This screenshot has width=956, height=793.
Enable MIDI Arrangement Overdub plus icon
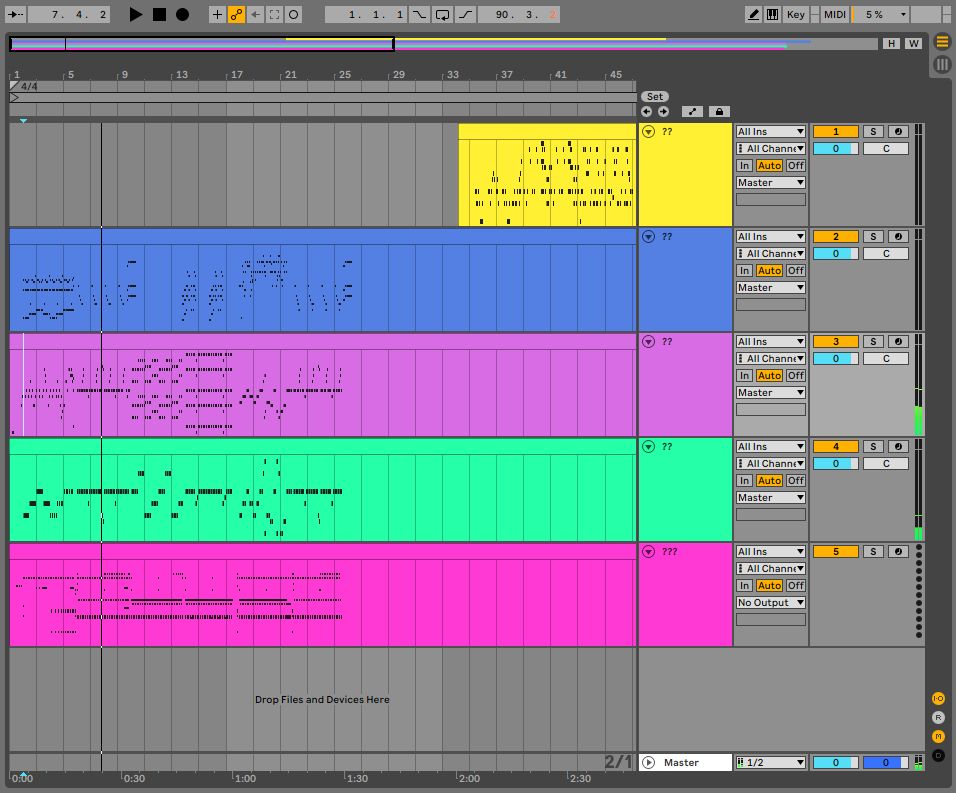(217, 15)
